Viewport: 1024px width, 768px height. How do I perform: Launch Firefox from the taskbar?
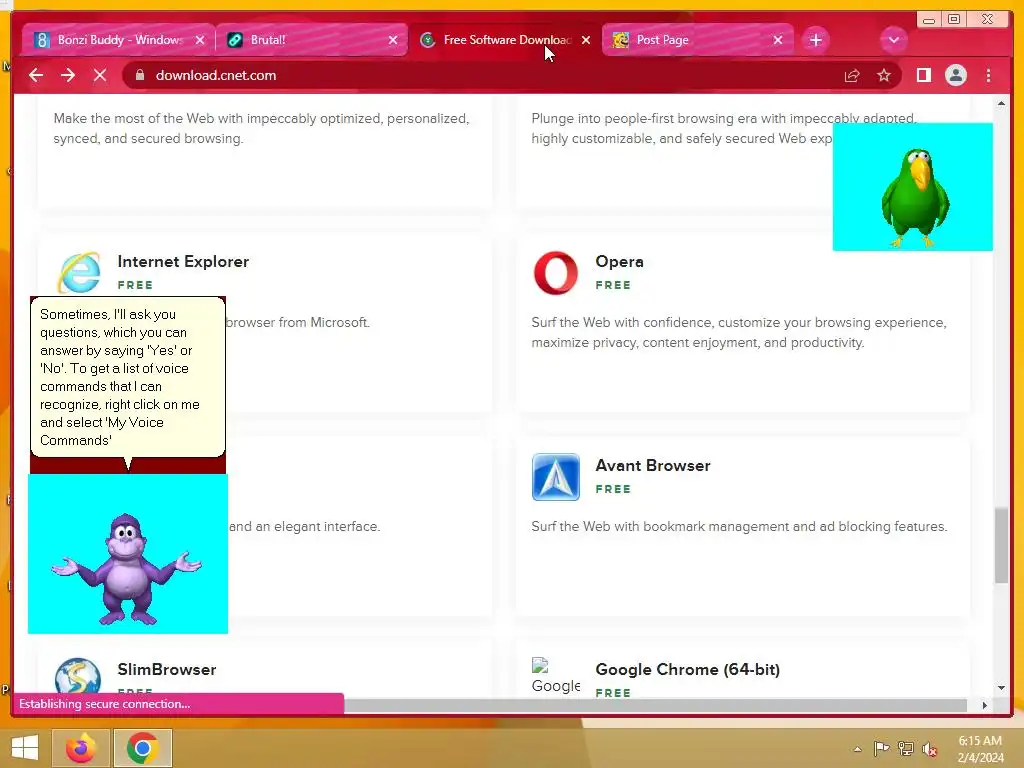pos(81,748)
